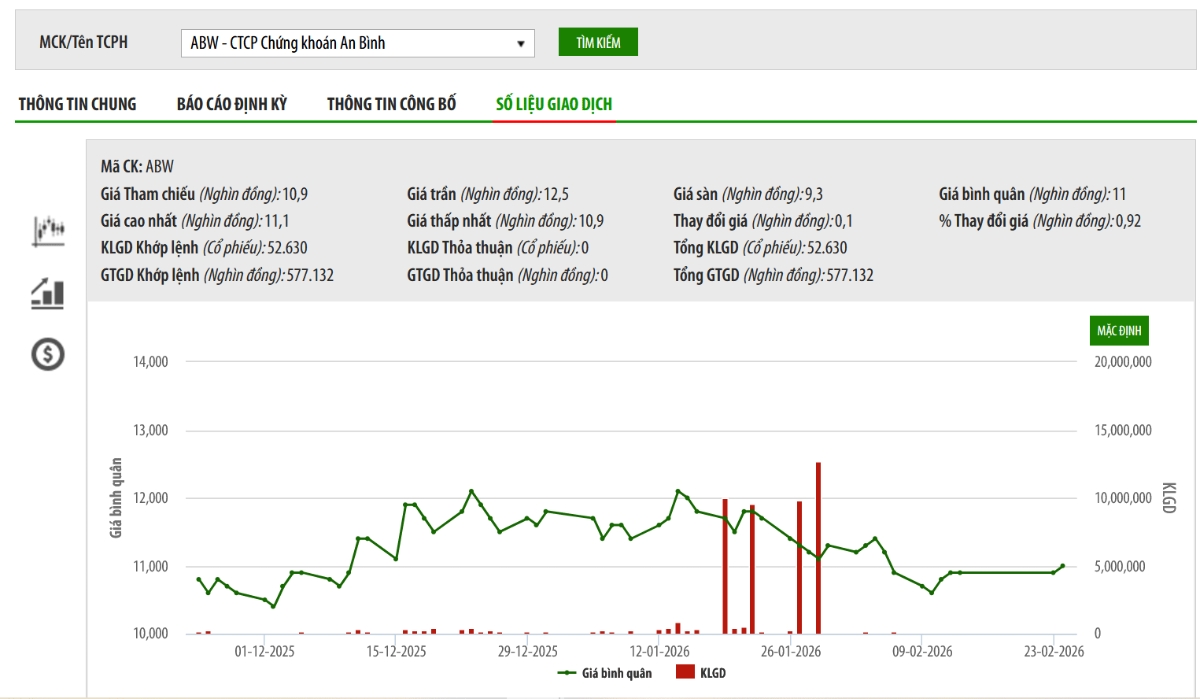This screenshot has height=699, width=1200.
Task: Open the ABW company selector dropdown
Action: [358, 43]
